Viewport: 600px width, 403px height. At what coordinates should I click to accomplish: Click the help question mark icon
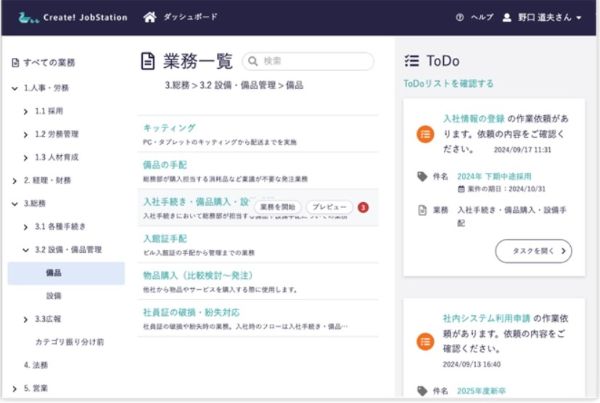coord(460,18)
